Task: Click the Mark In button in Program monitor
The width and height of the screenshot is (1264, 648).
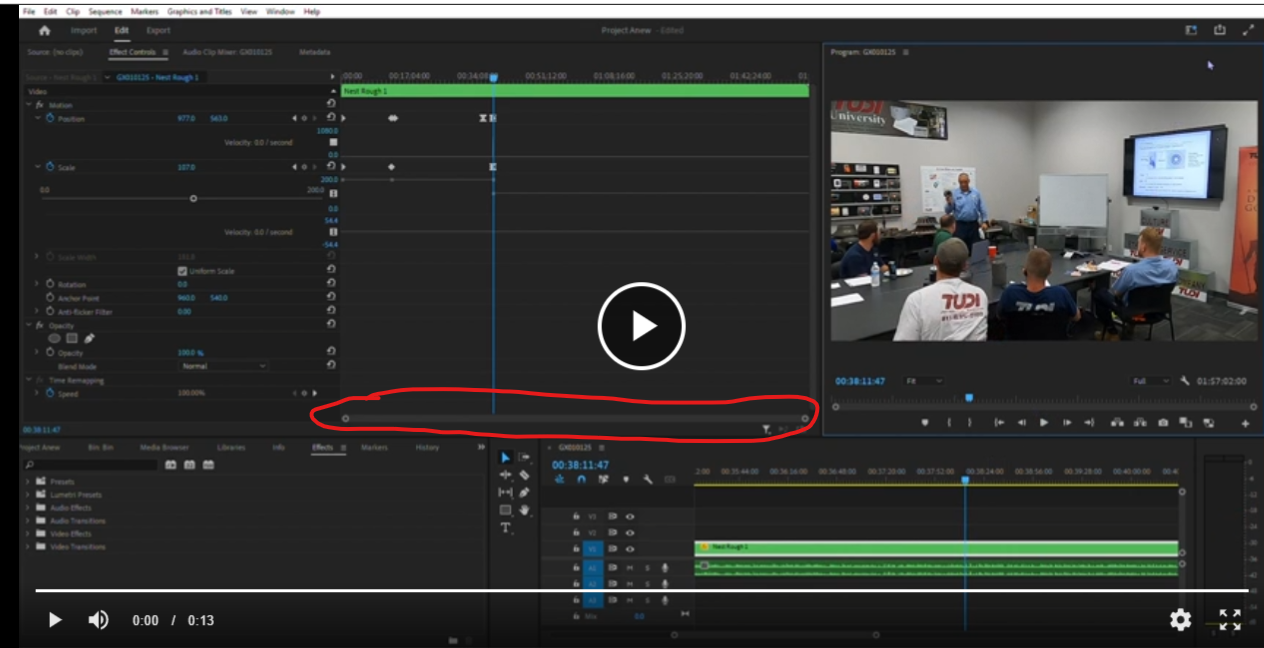Action: click(x=949, y=423)
